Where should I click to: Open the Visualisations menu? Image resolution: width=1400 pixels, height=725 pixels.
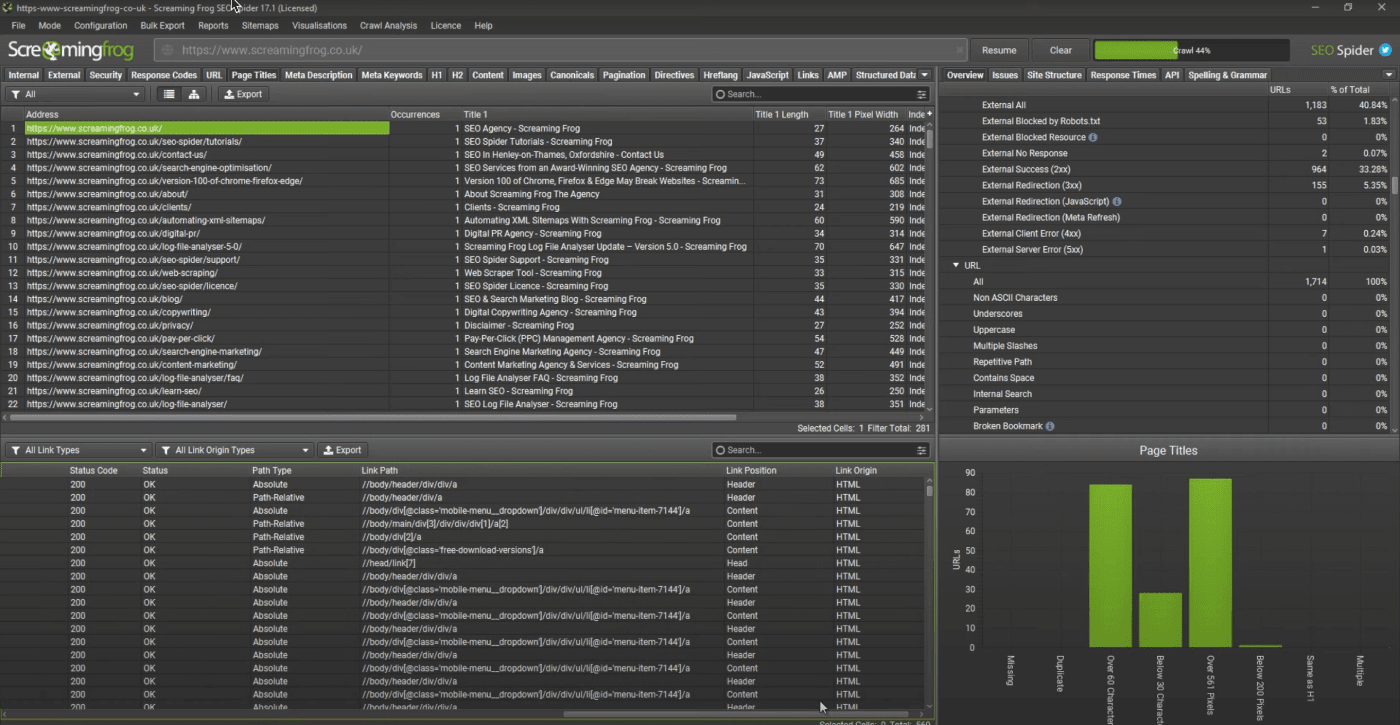(319, 25)
